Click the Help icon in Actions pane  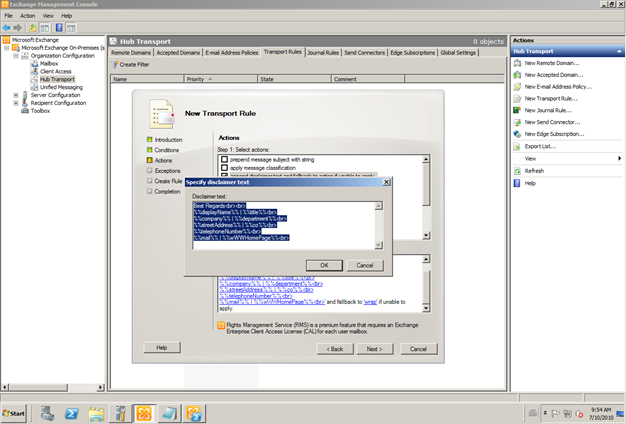[x=517, y=183]
